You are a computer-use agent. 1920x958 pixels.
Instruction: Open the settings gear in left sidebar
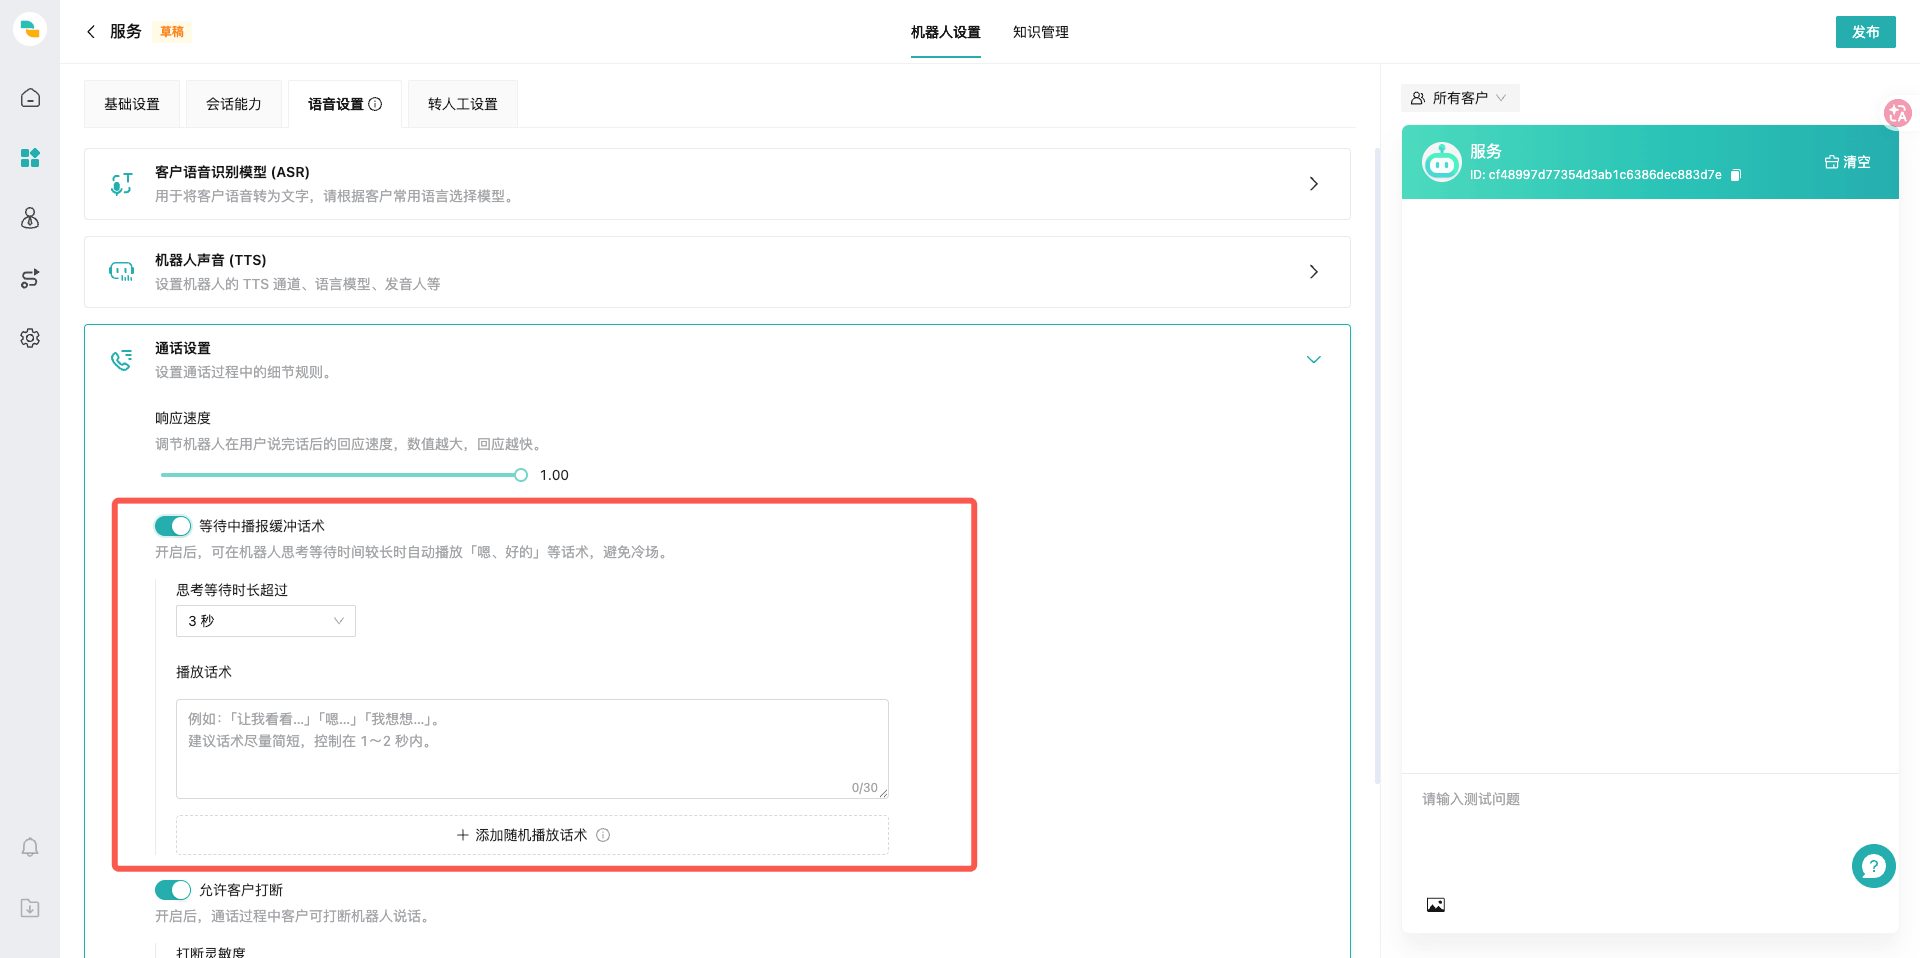(x=30, y=338)
